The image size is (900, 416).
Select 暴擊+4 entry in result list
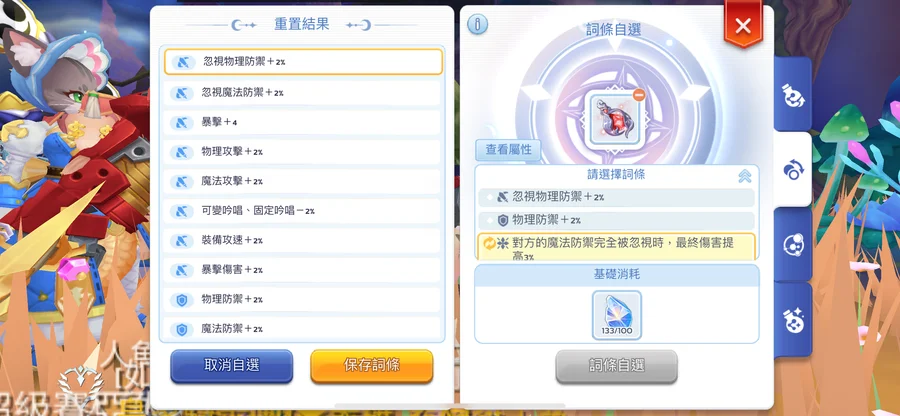click(303, 122)
